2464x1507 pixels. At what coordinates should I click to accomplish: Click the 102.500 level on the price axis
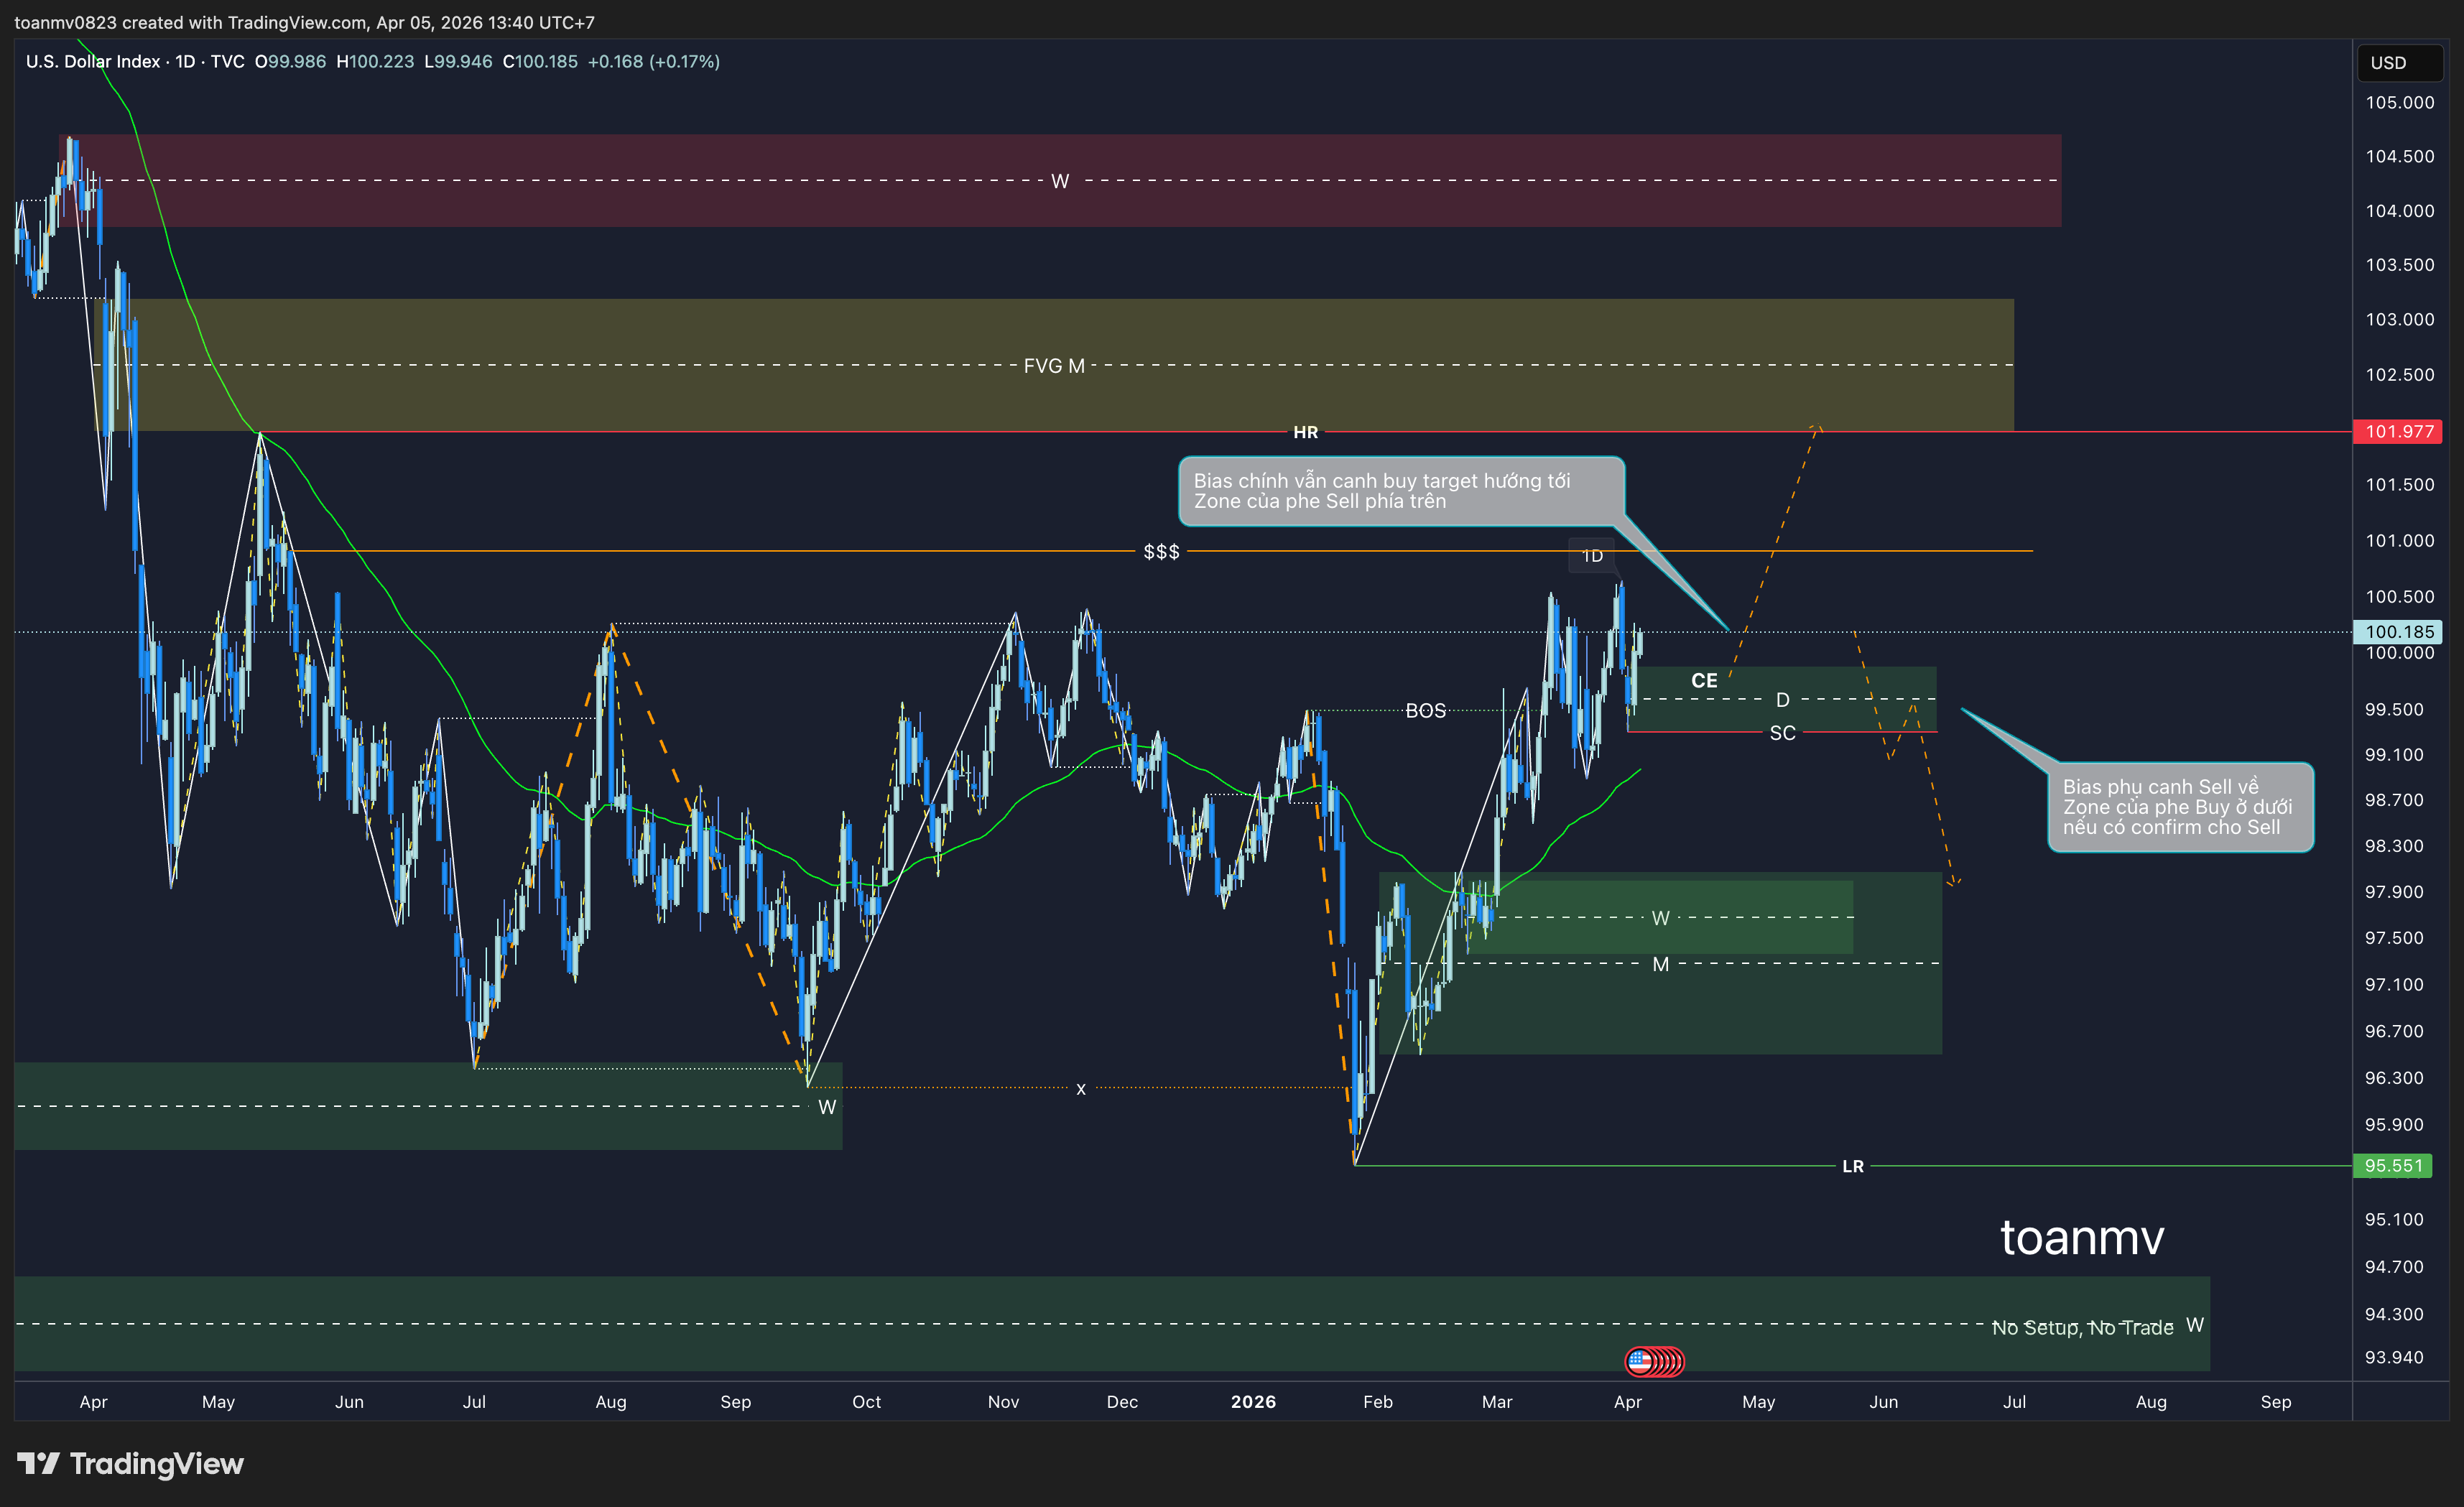2399,374
